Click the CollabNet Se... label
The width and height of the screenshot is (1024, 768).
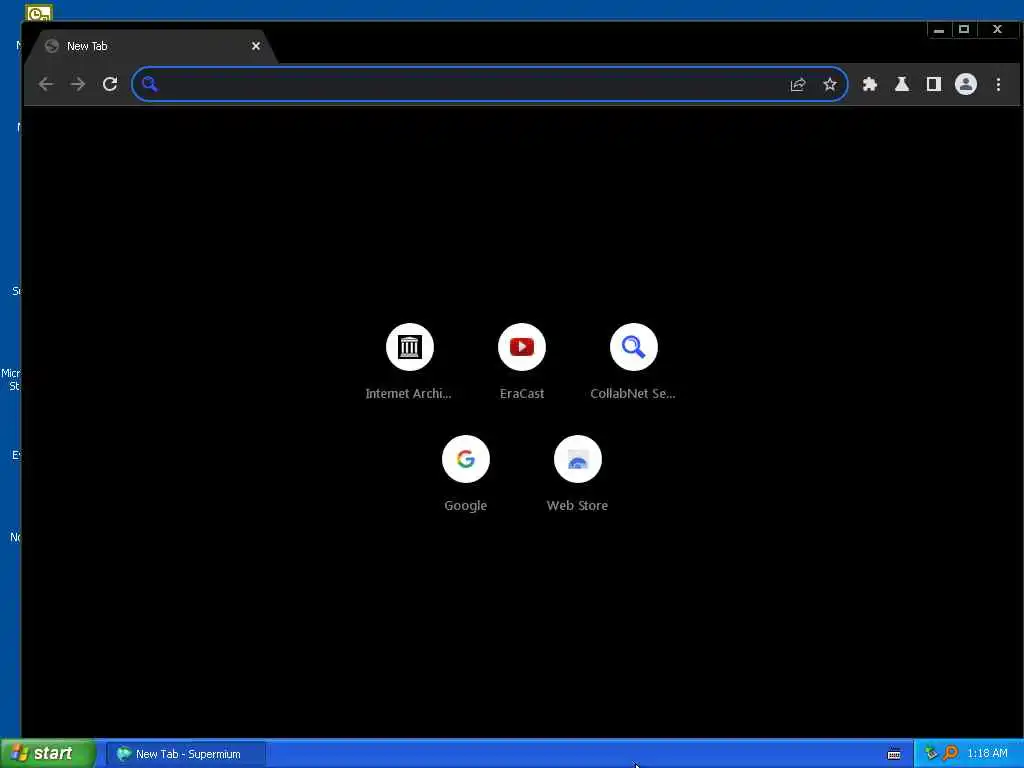point(633,394)
